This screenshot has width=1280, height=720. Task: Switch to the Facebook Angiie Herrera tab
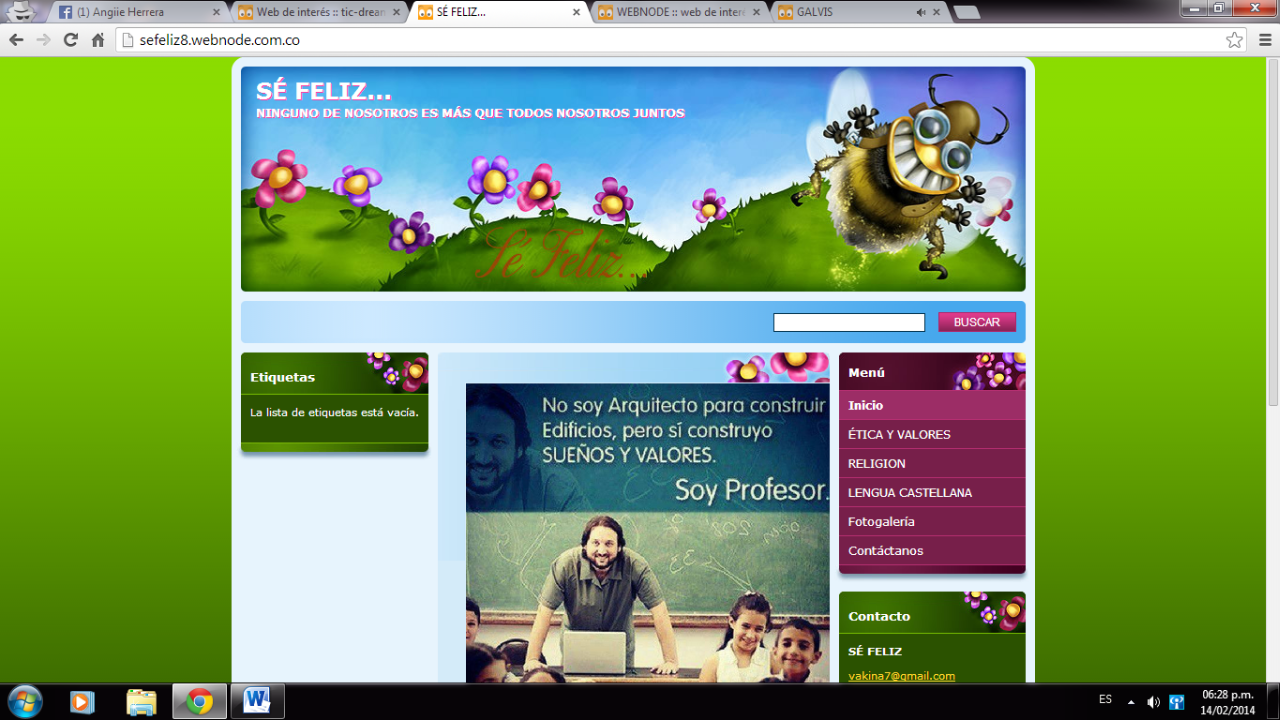(135, 12)
